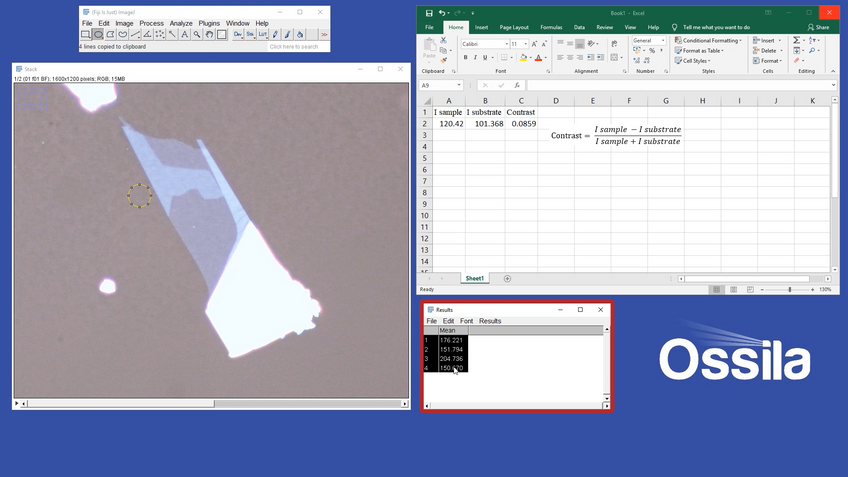The width and height of the screenshot is (848, 477).
Task: Select the Paintbrush tool in ImageJ
Action: click(x=288, y=34)
